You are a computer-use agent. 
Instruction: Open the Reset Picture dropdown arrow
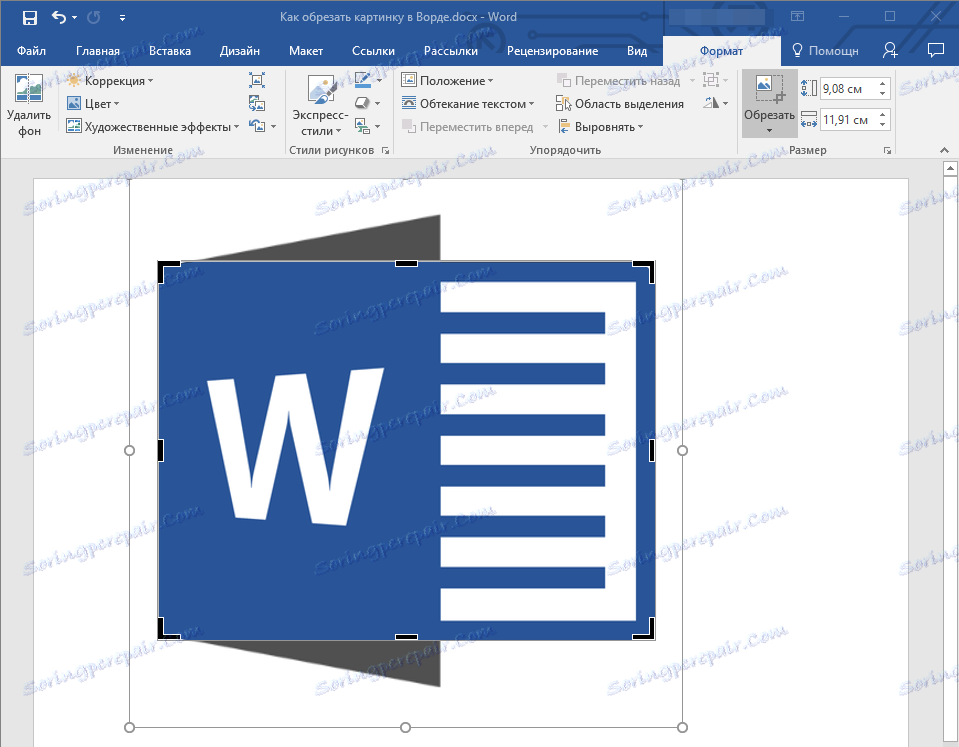(273, 127)
